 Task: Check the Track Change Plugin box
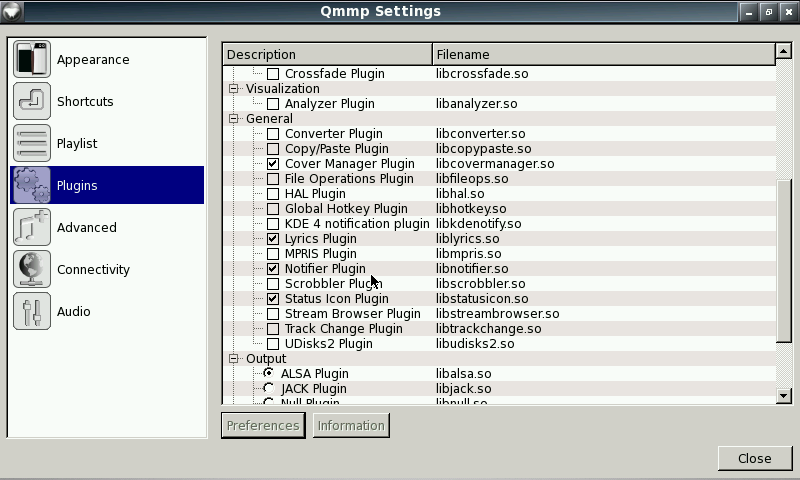click(x=273, y=329)
